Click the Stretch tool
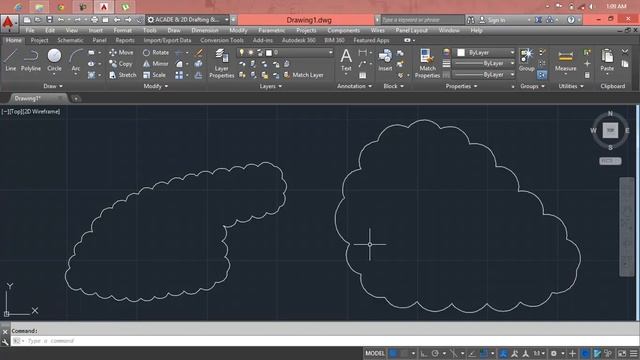The image size is (640, 360). pos(123,75)
